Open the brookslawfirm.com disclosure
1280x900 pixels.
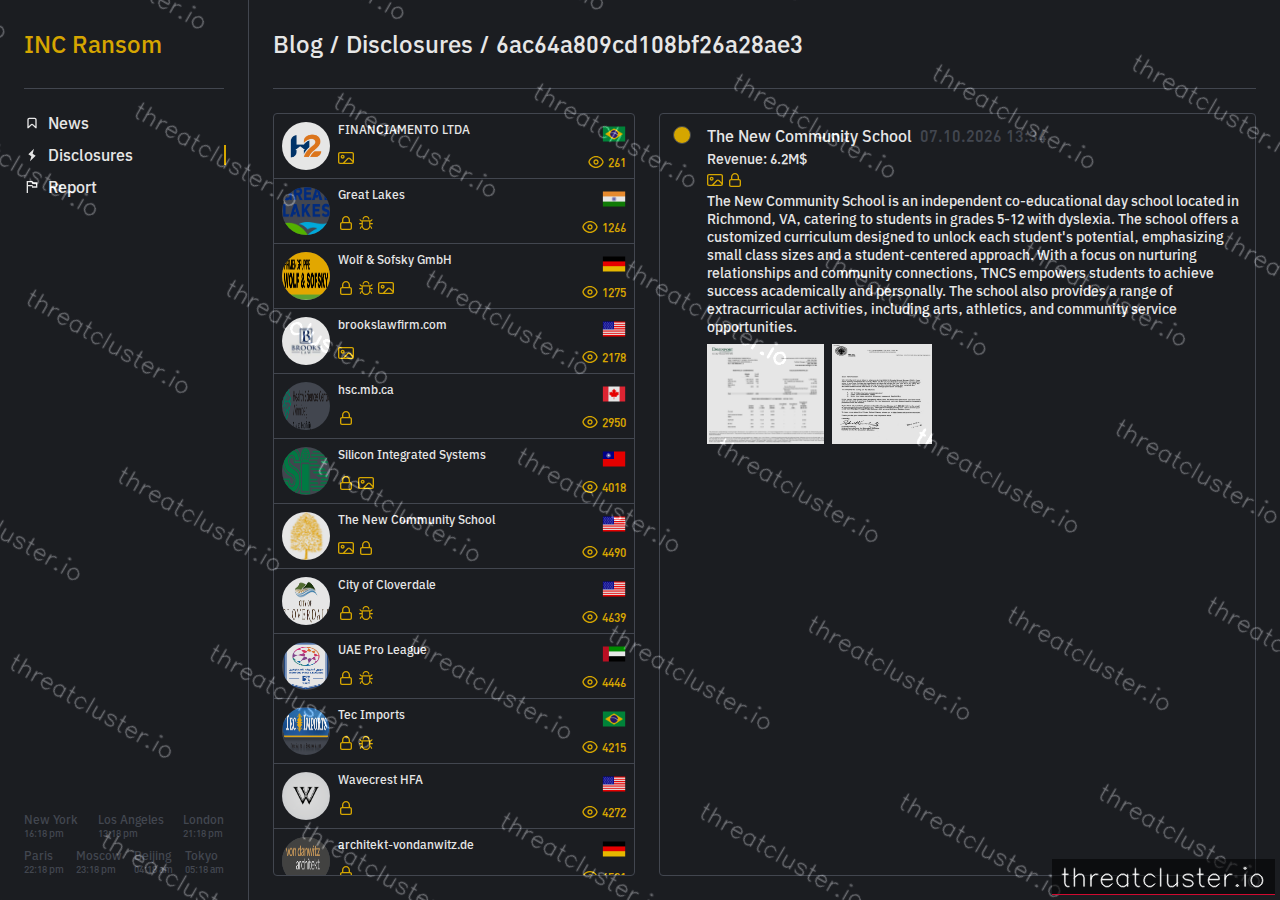tap(454, 341)
